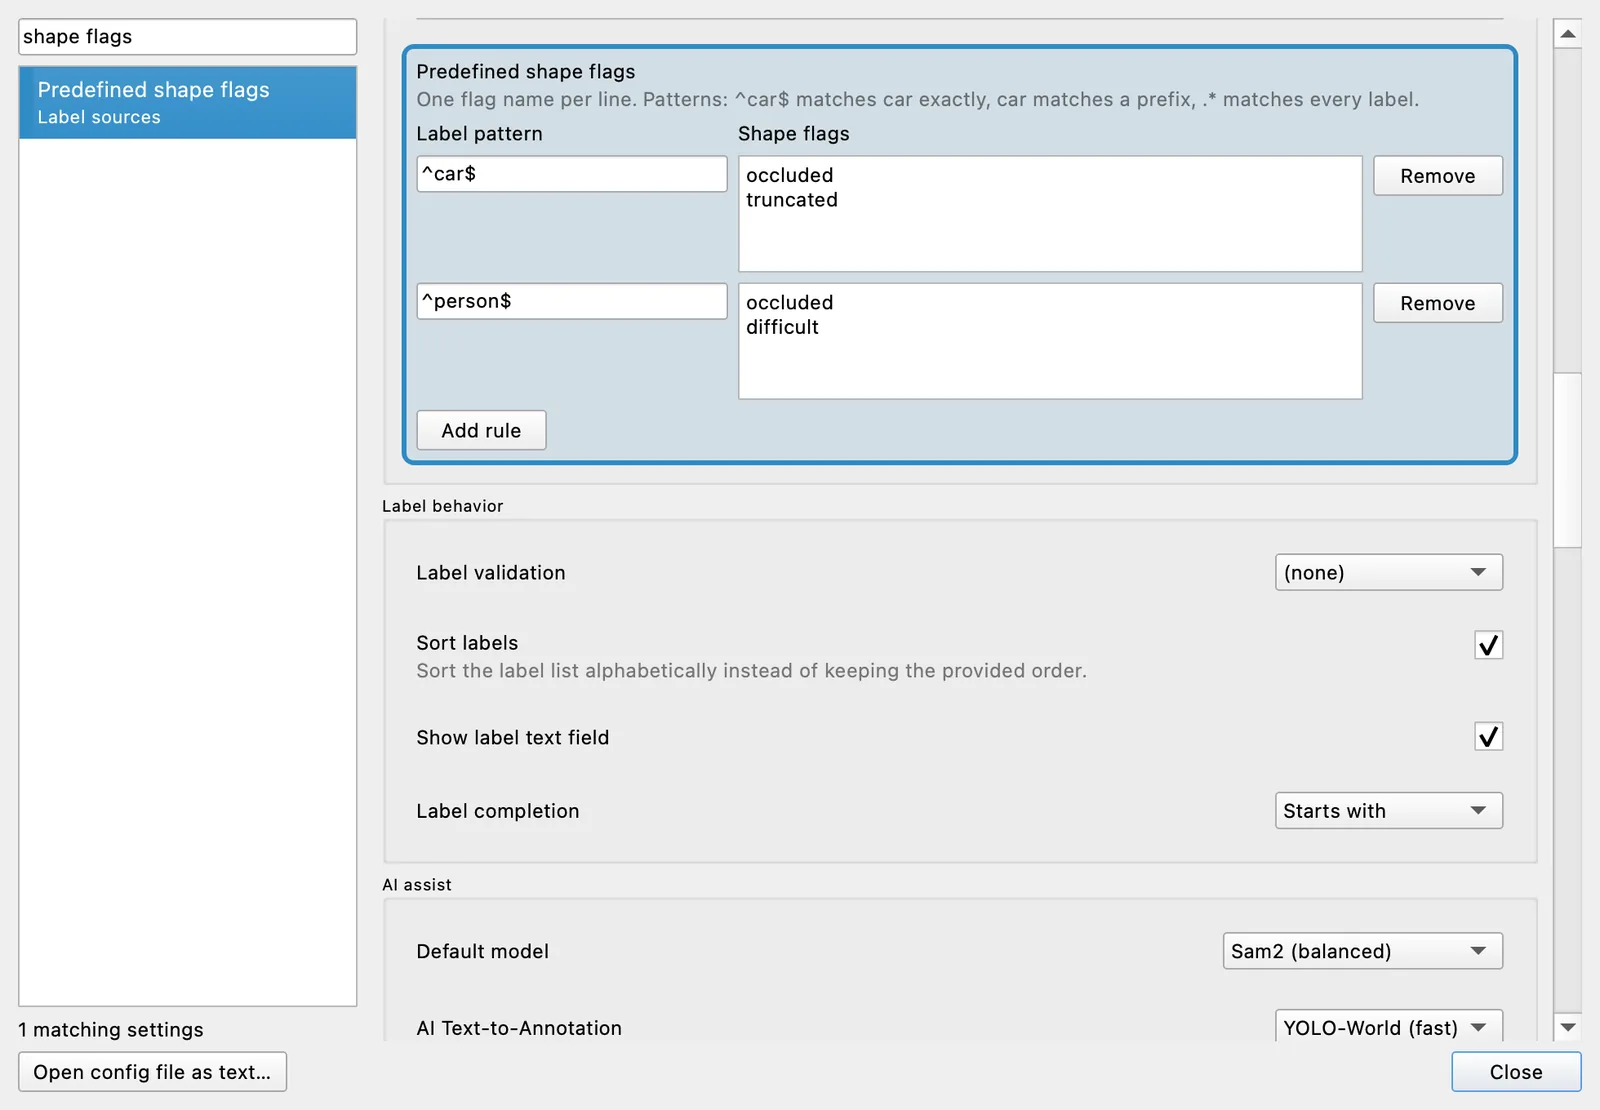Click the 'One flag name per line' hint
Screen dimensions: 1600x1110
(x=917, y=100)
